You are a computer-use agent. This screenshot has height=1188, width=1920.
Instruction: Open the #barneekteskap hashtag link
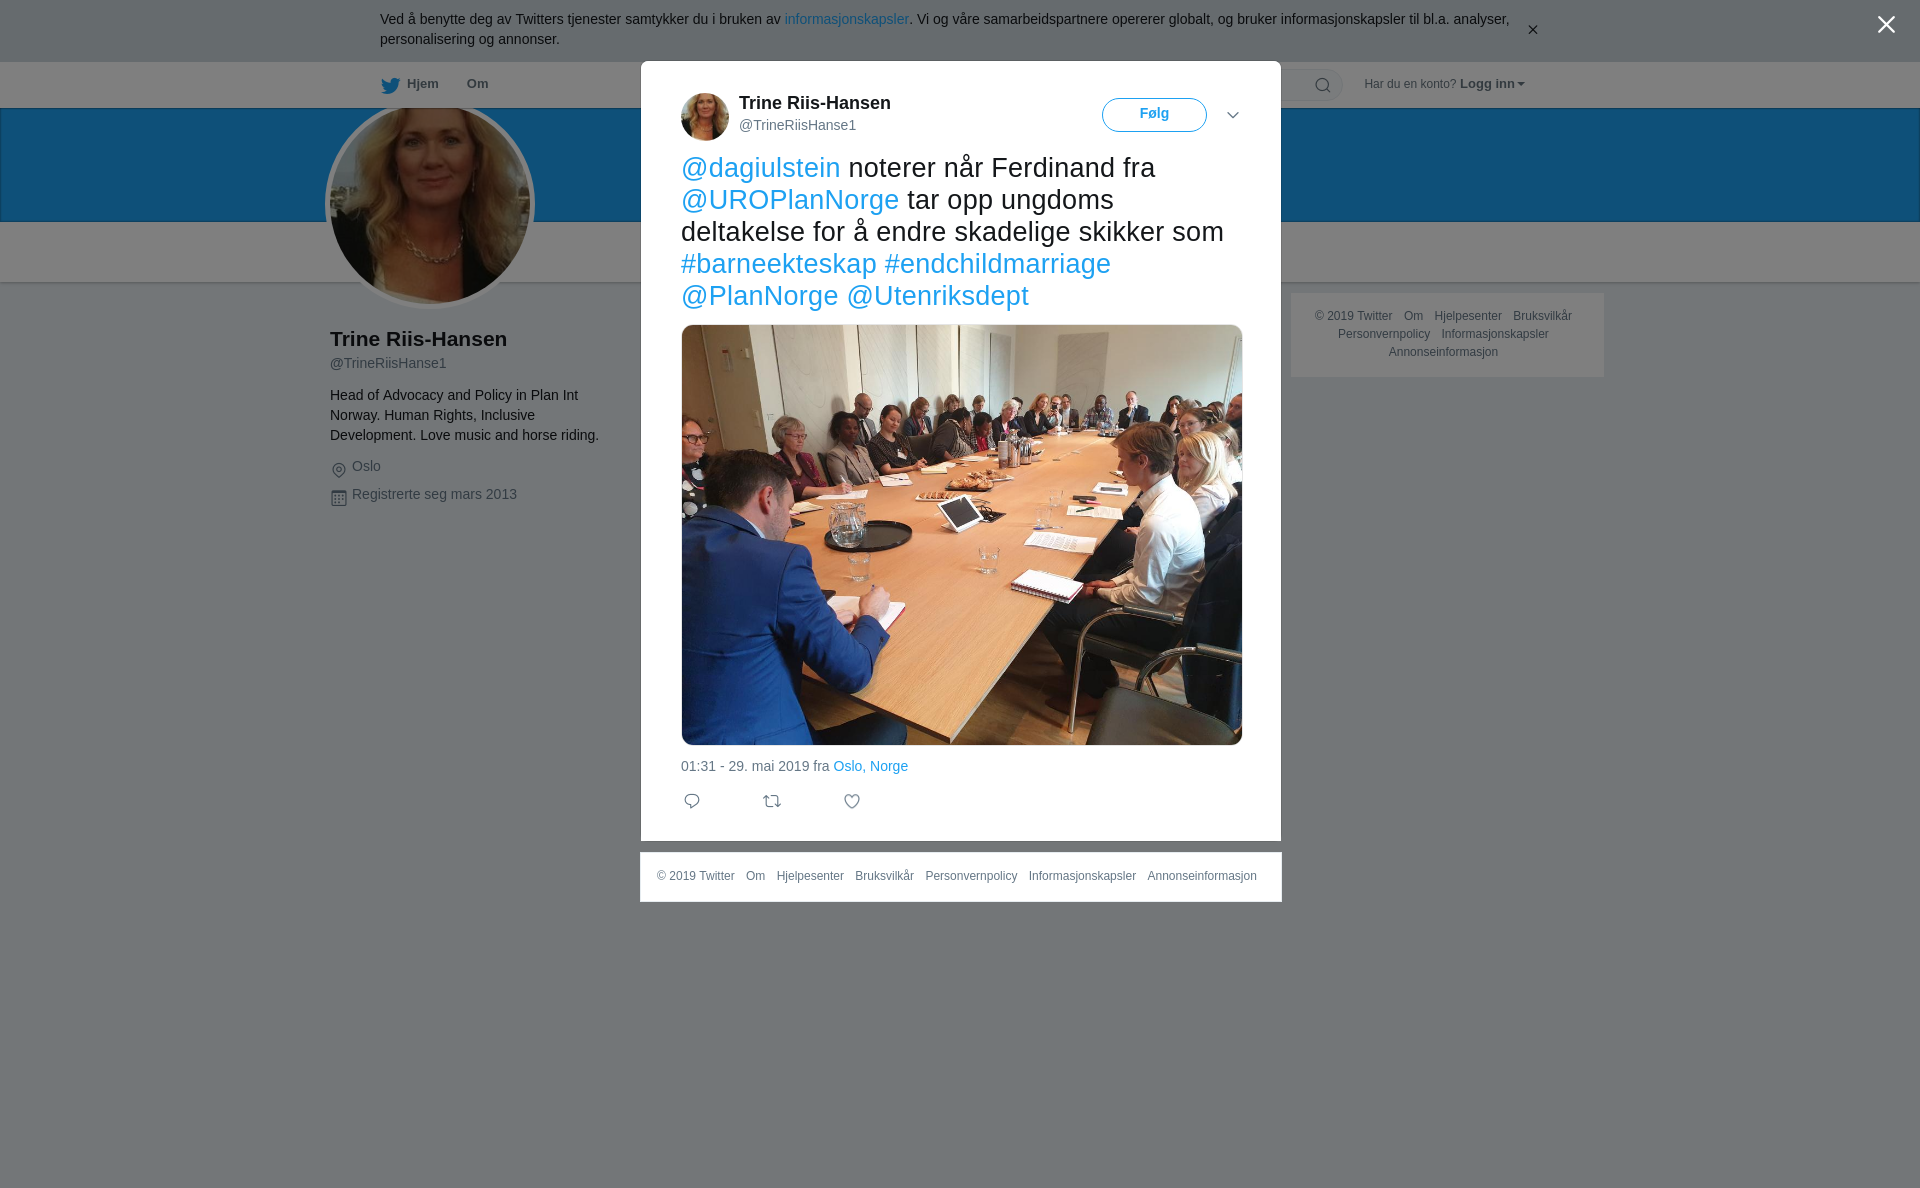point(779,264)
